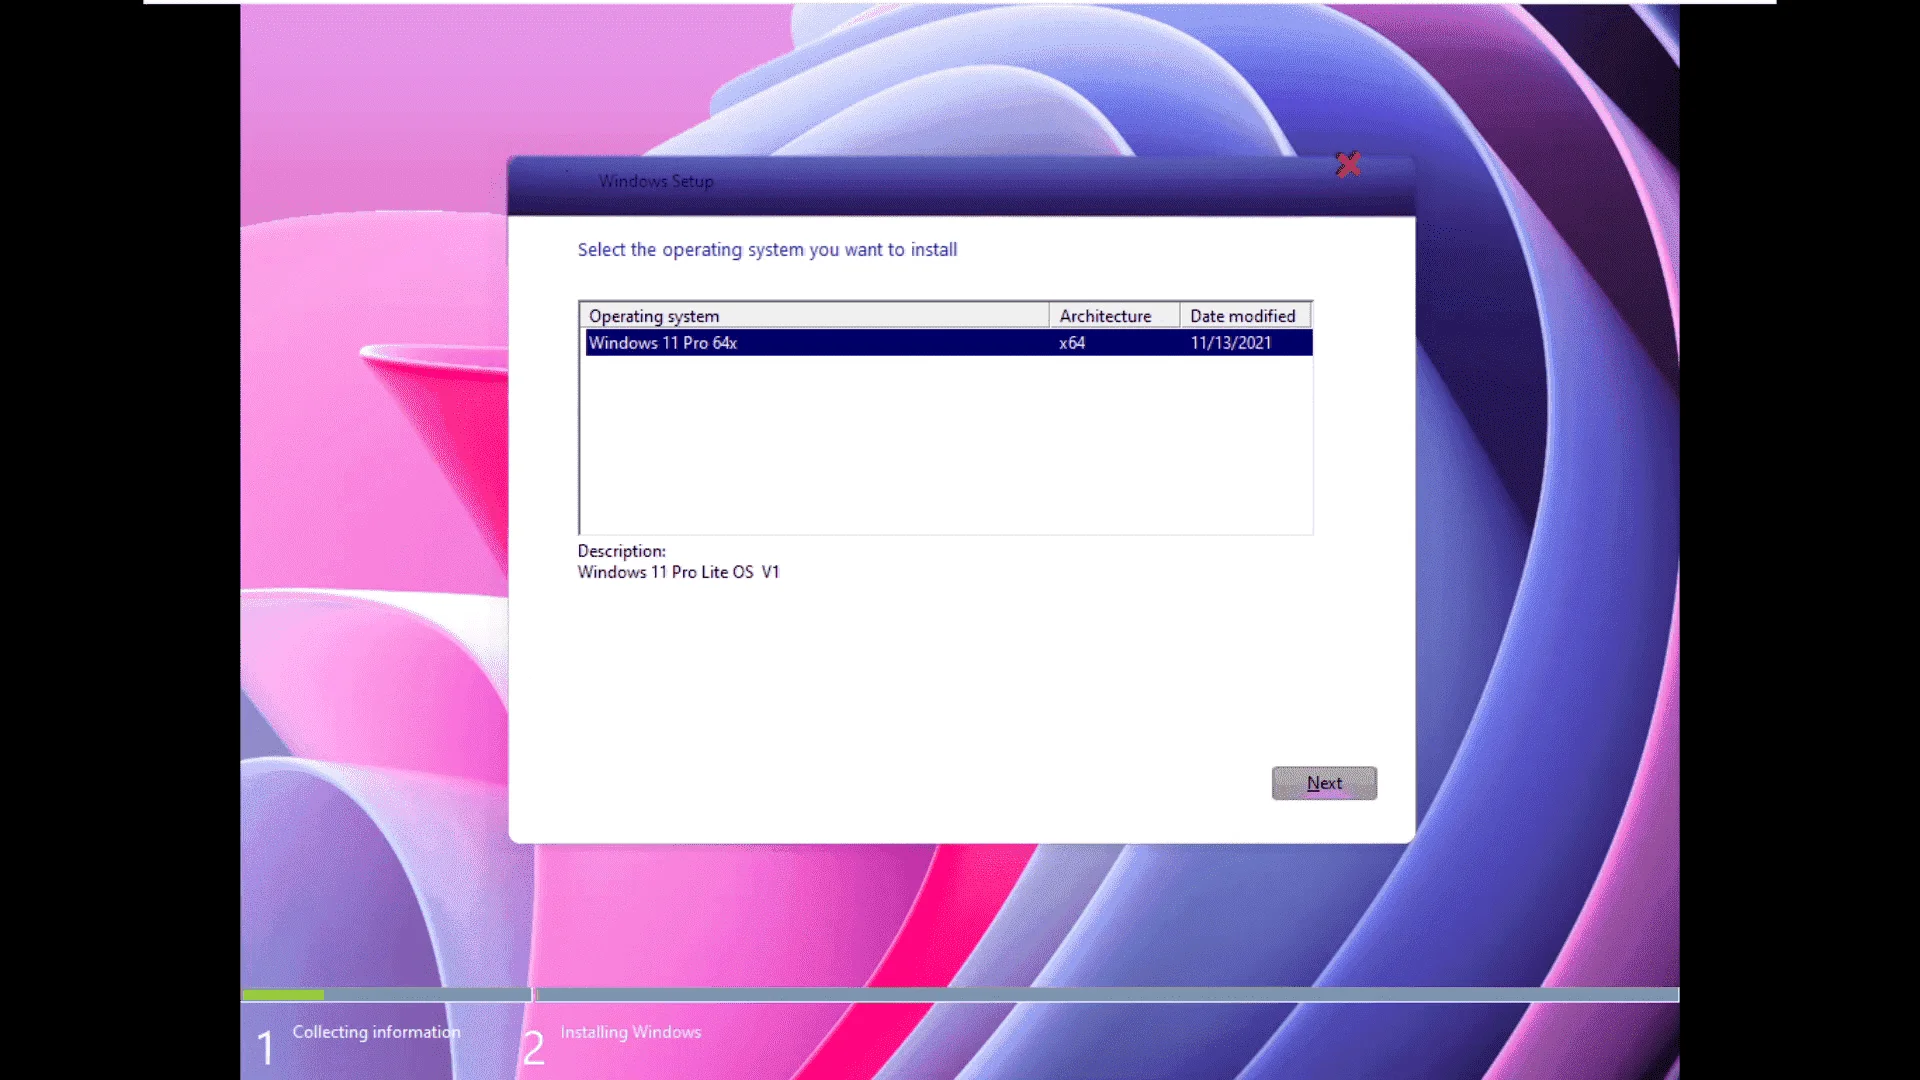The width and height of the screenshot is (1920, 1080).
Task: Close the Windows Setup dialog
Action: coord(1348,165)
